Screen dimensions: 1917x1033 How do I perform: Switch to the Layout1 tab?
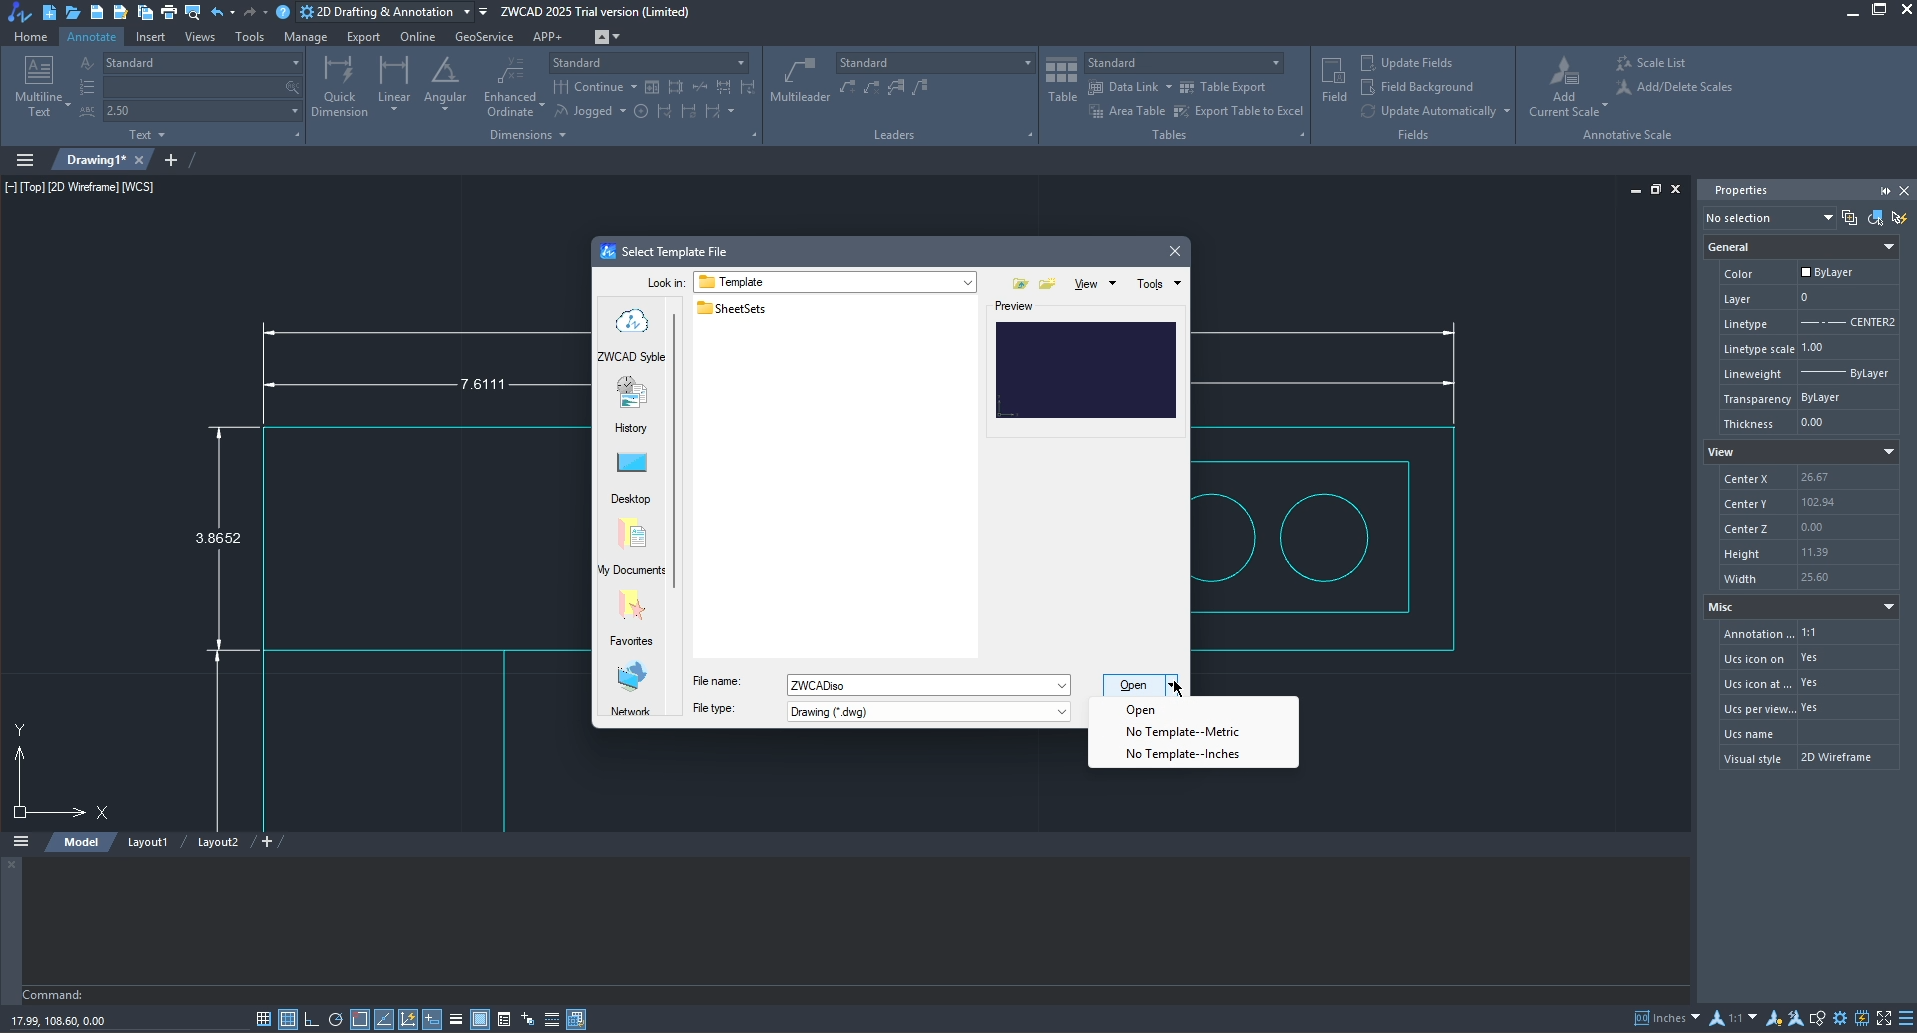point(147,842)
